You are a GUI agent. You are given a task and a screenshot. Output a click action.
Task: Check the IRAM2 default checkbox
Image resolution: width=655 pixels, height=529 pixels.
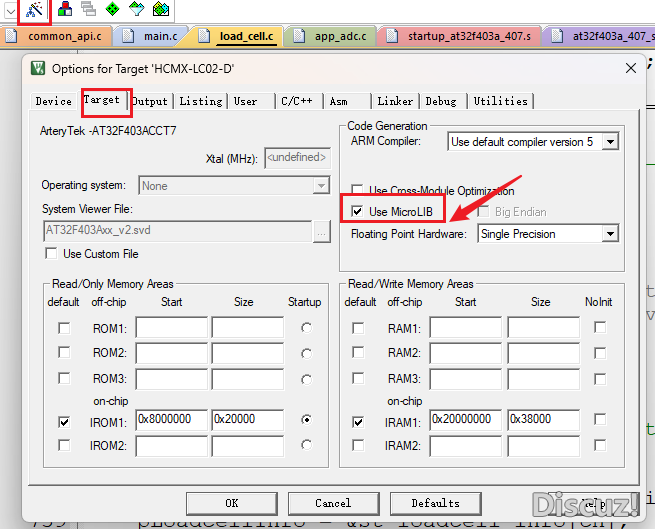tap(358, 445)
